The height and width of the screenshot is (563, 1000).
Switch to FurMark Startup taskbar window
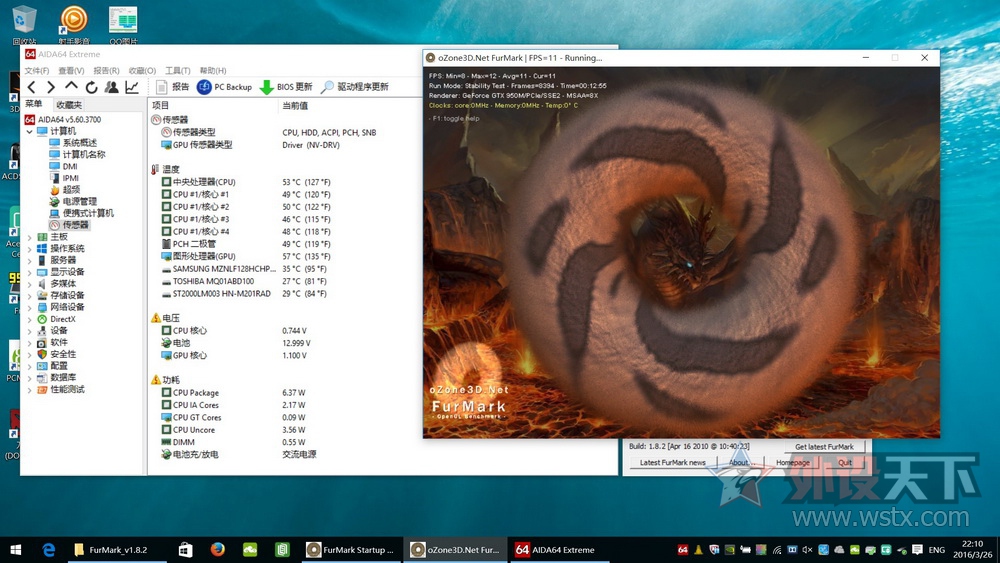351,550
